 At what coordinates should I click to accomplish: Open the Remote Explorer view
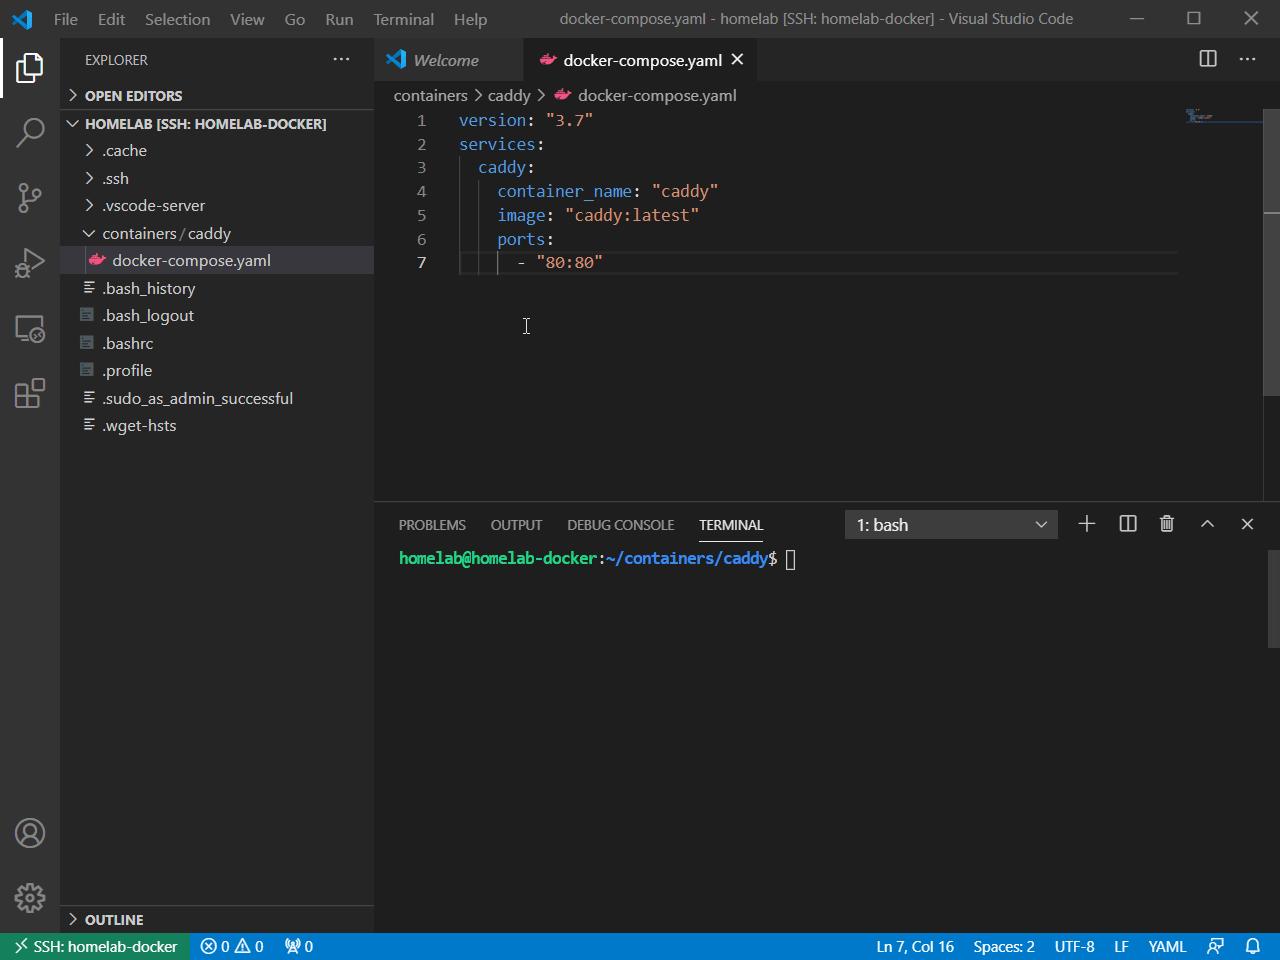click(29, 329)
